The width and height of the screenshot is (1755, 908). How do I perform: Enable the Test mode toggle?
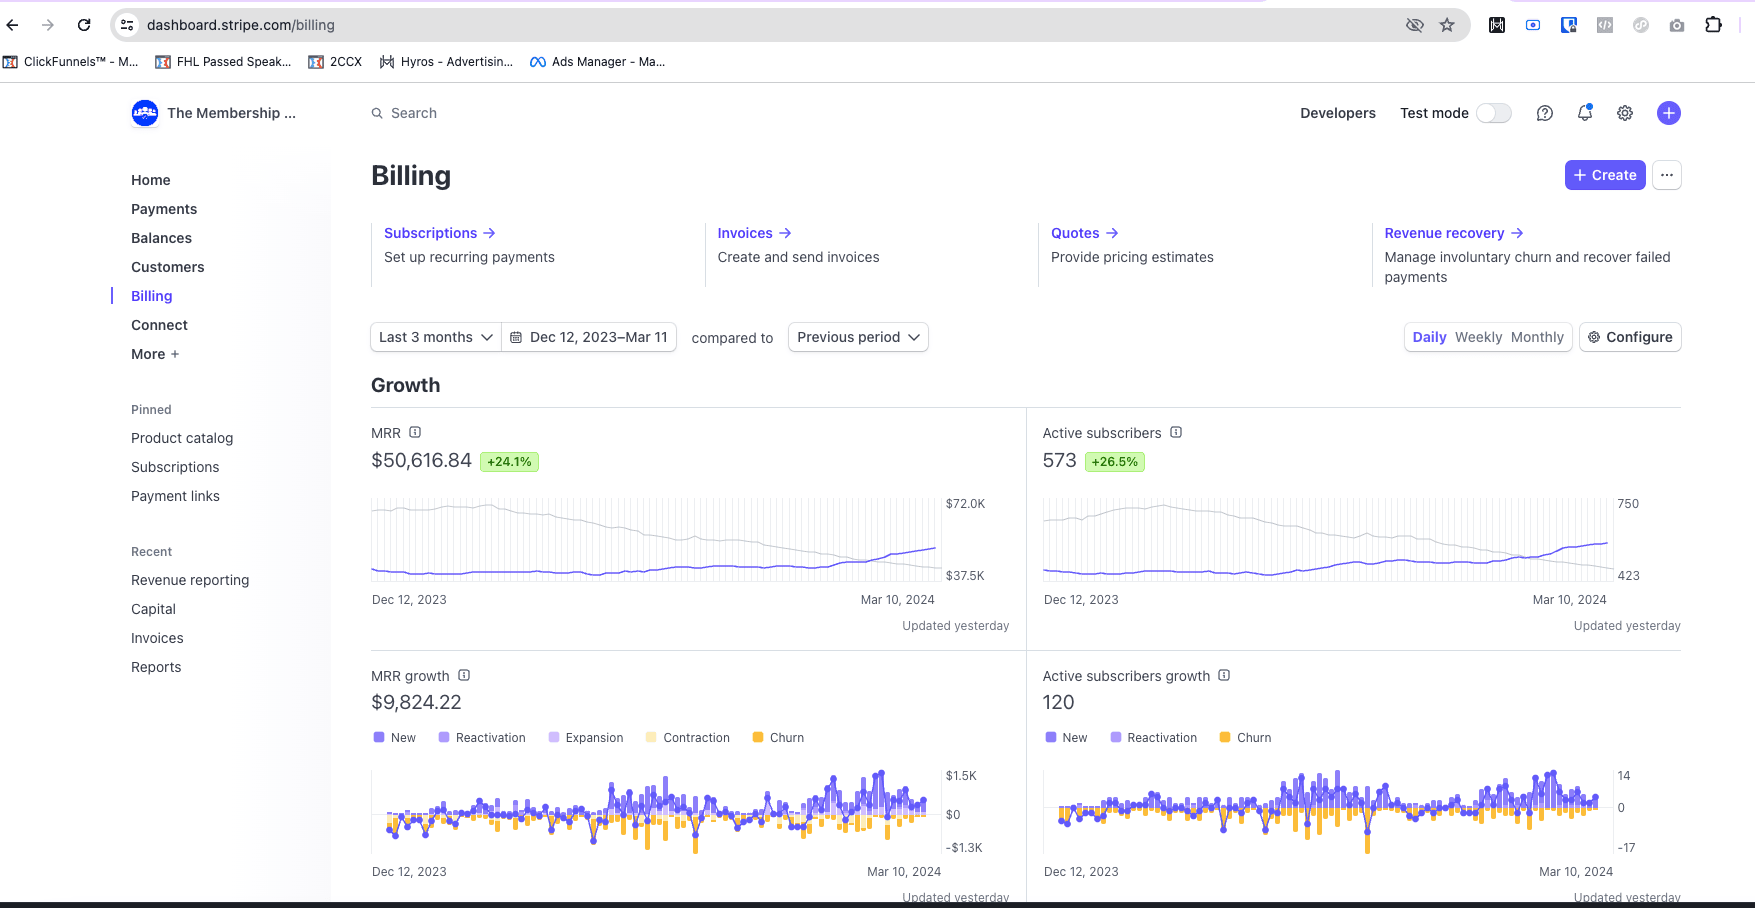pyautogui.click(x=1493, y=113)
